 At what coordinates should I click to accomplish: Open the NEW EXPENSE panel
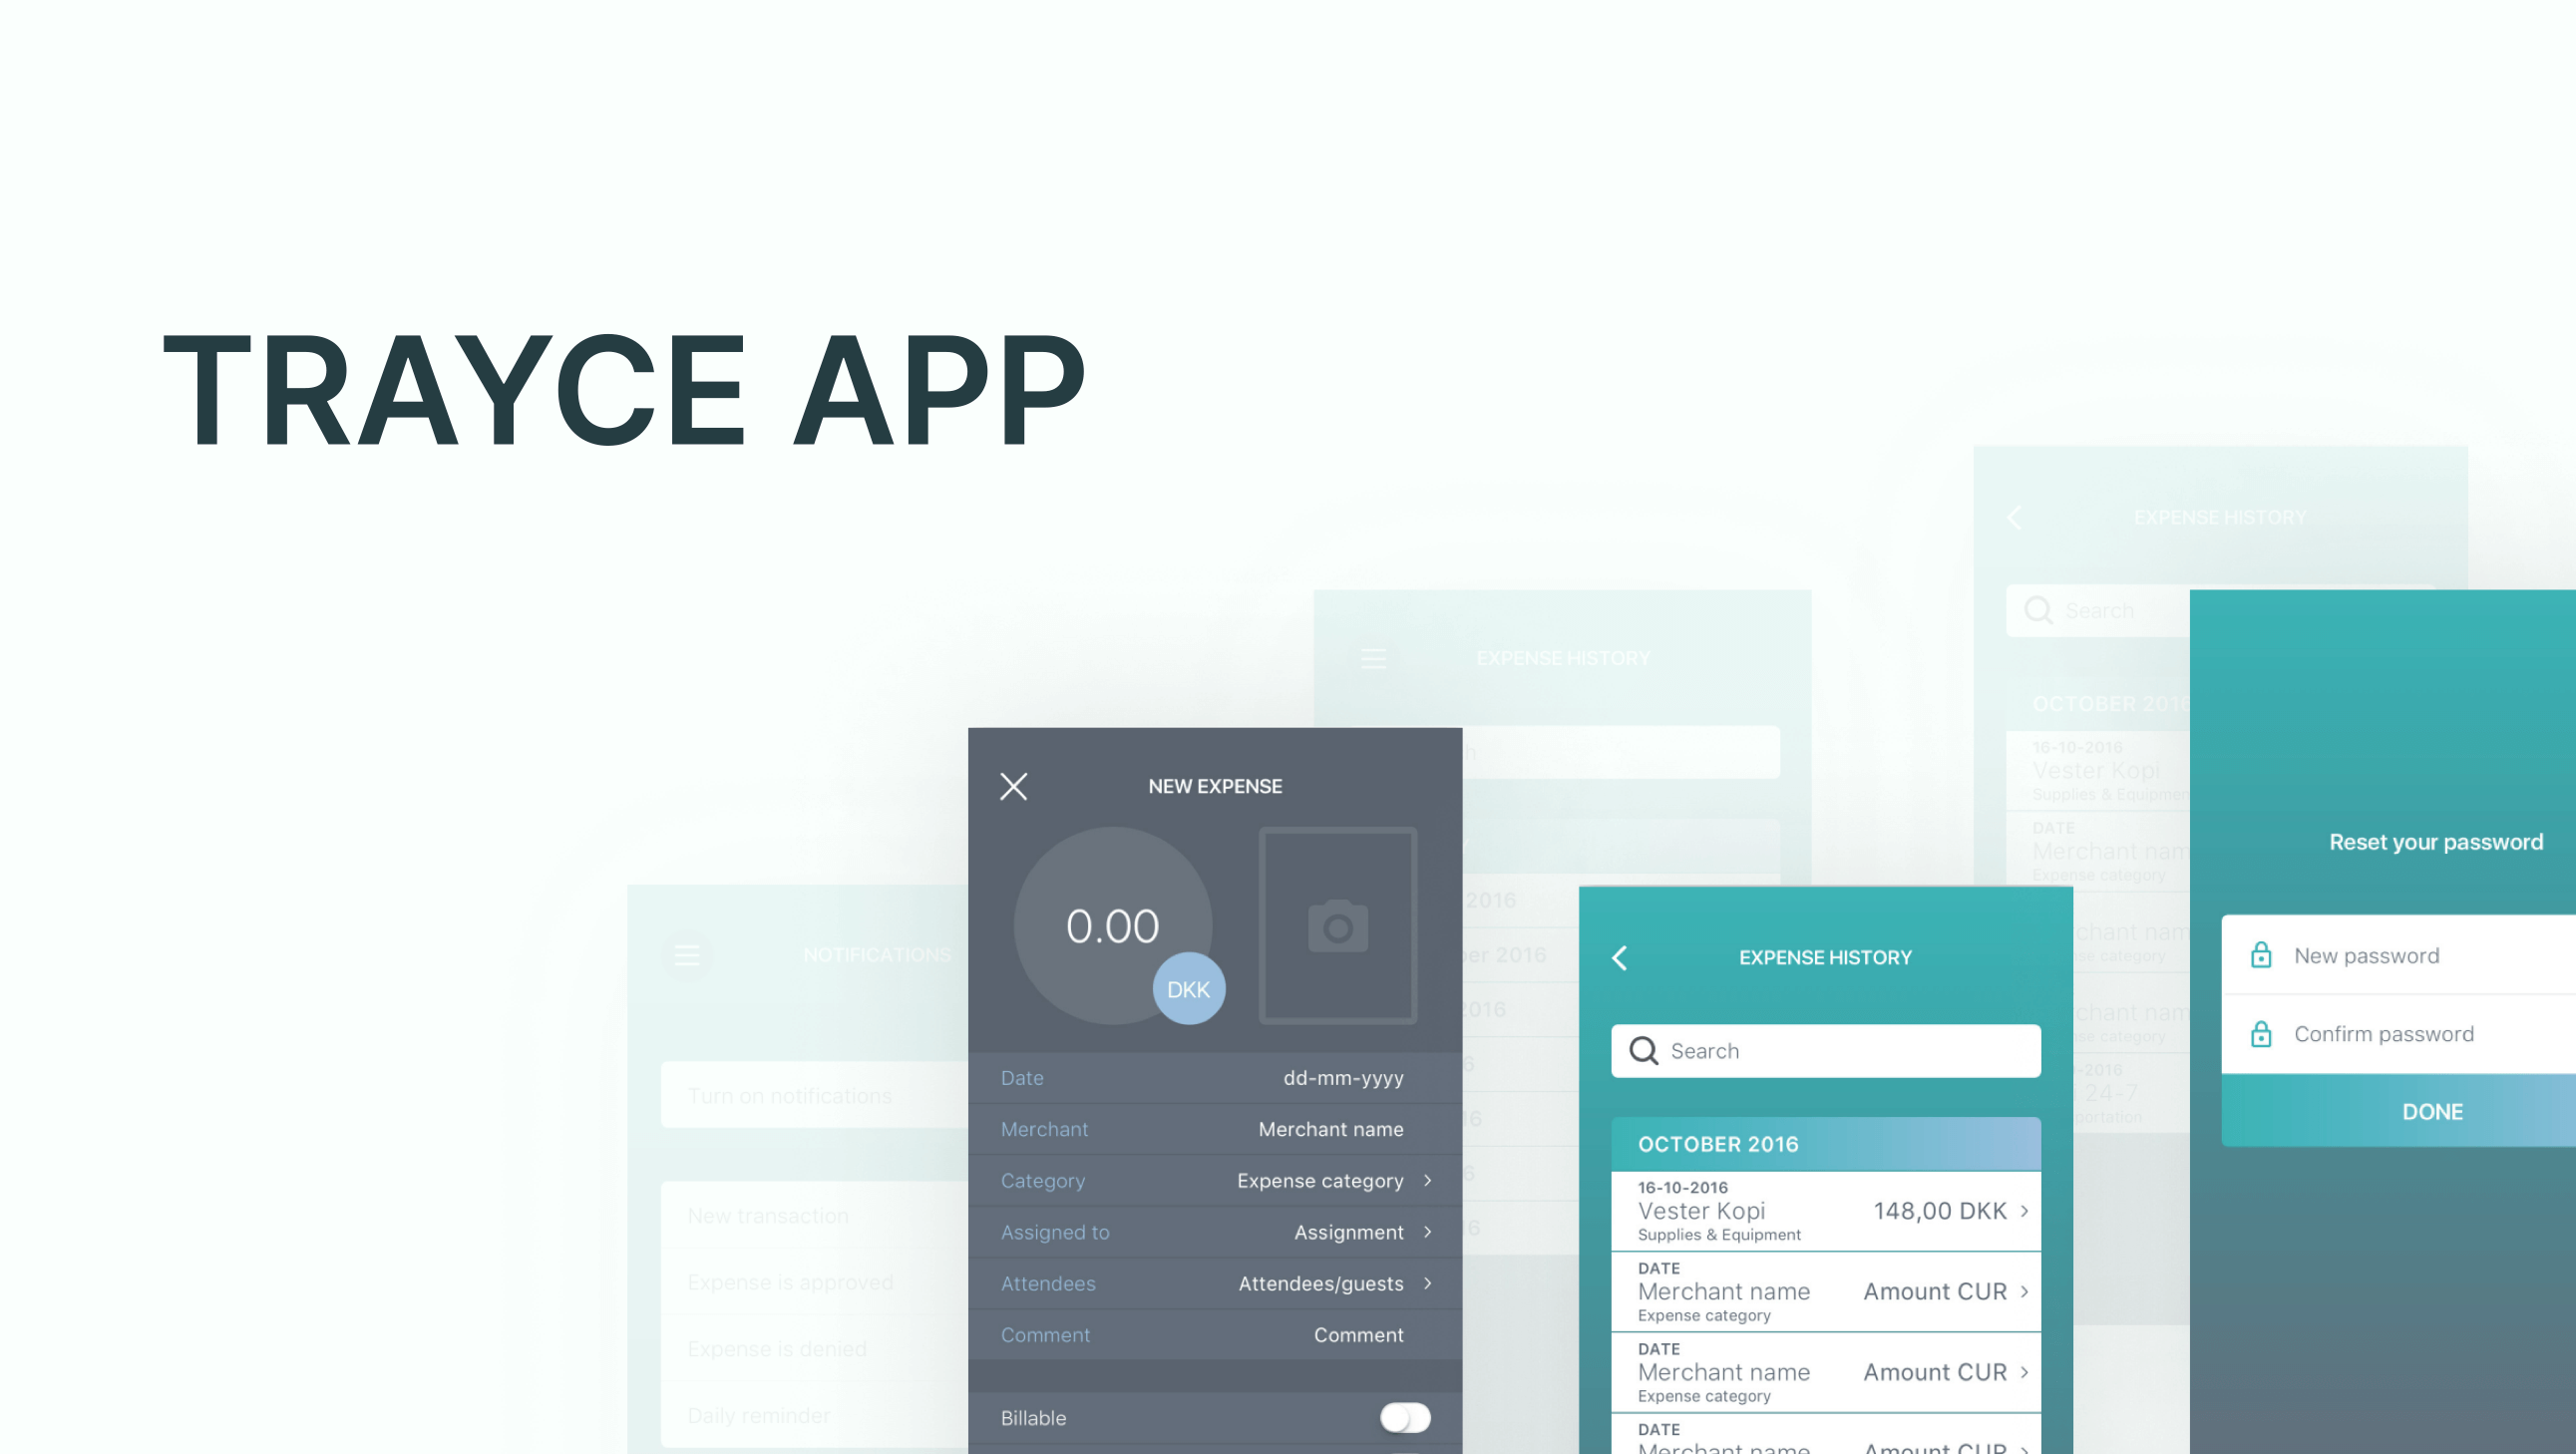pyautogui.click(x=1214, y=786)
